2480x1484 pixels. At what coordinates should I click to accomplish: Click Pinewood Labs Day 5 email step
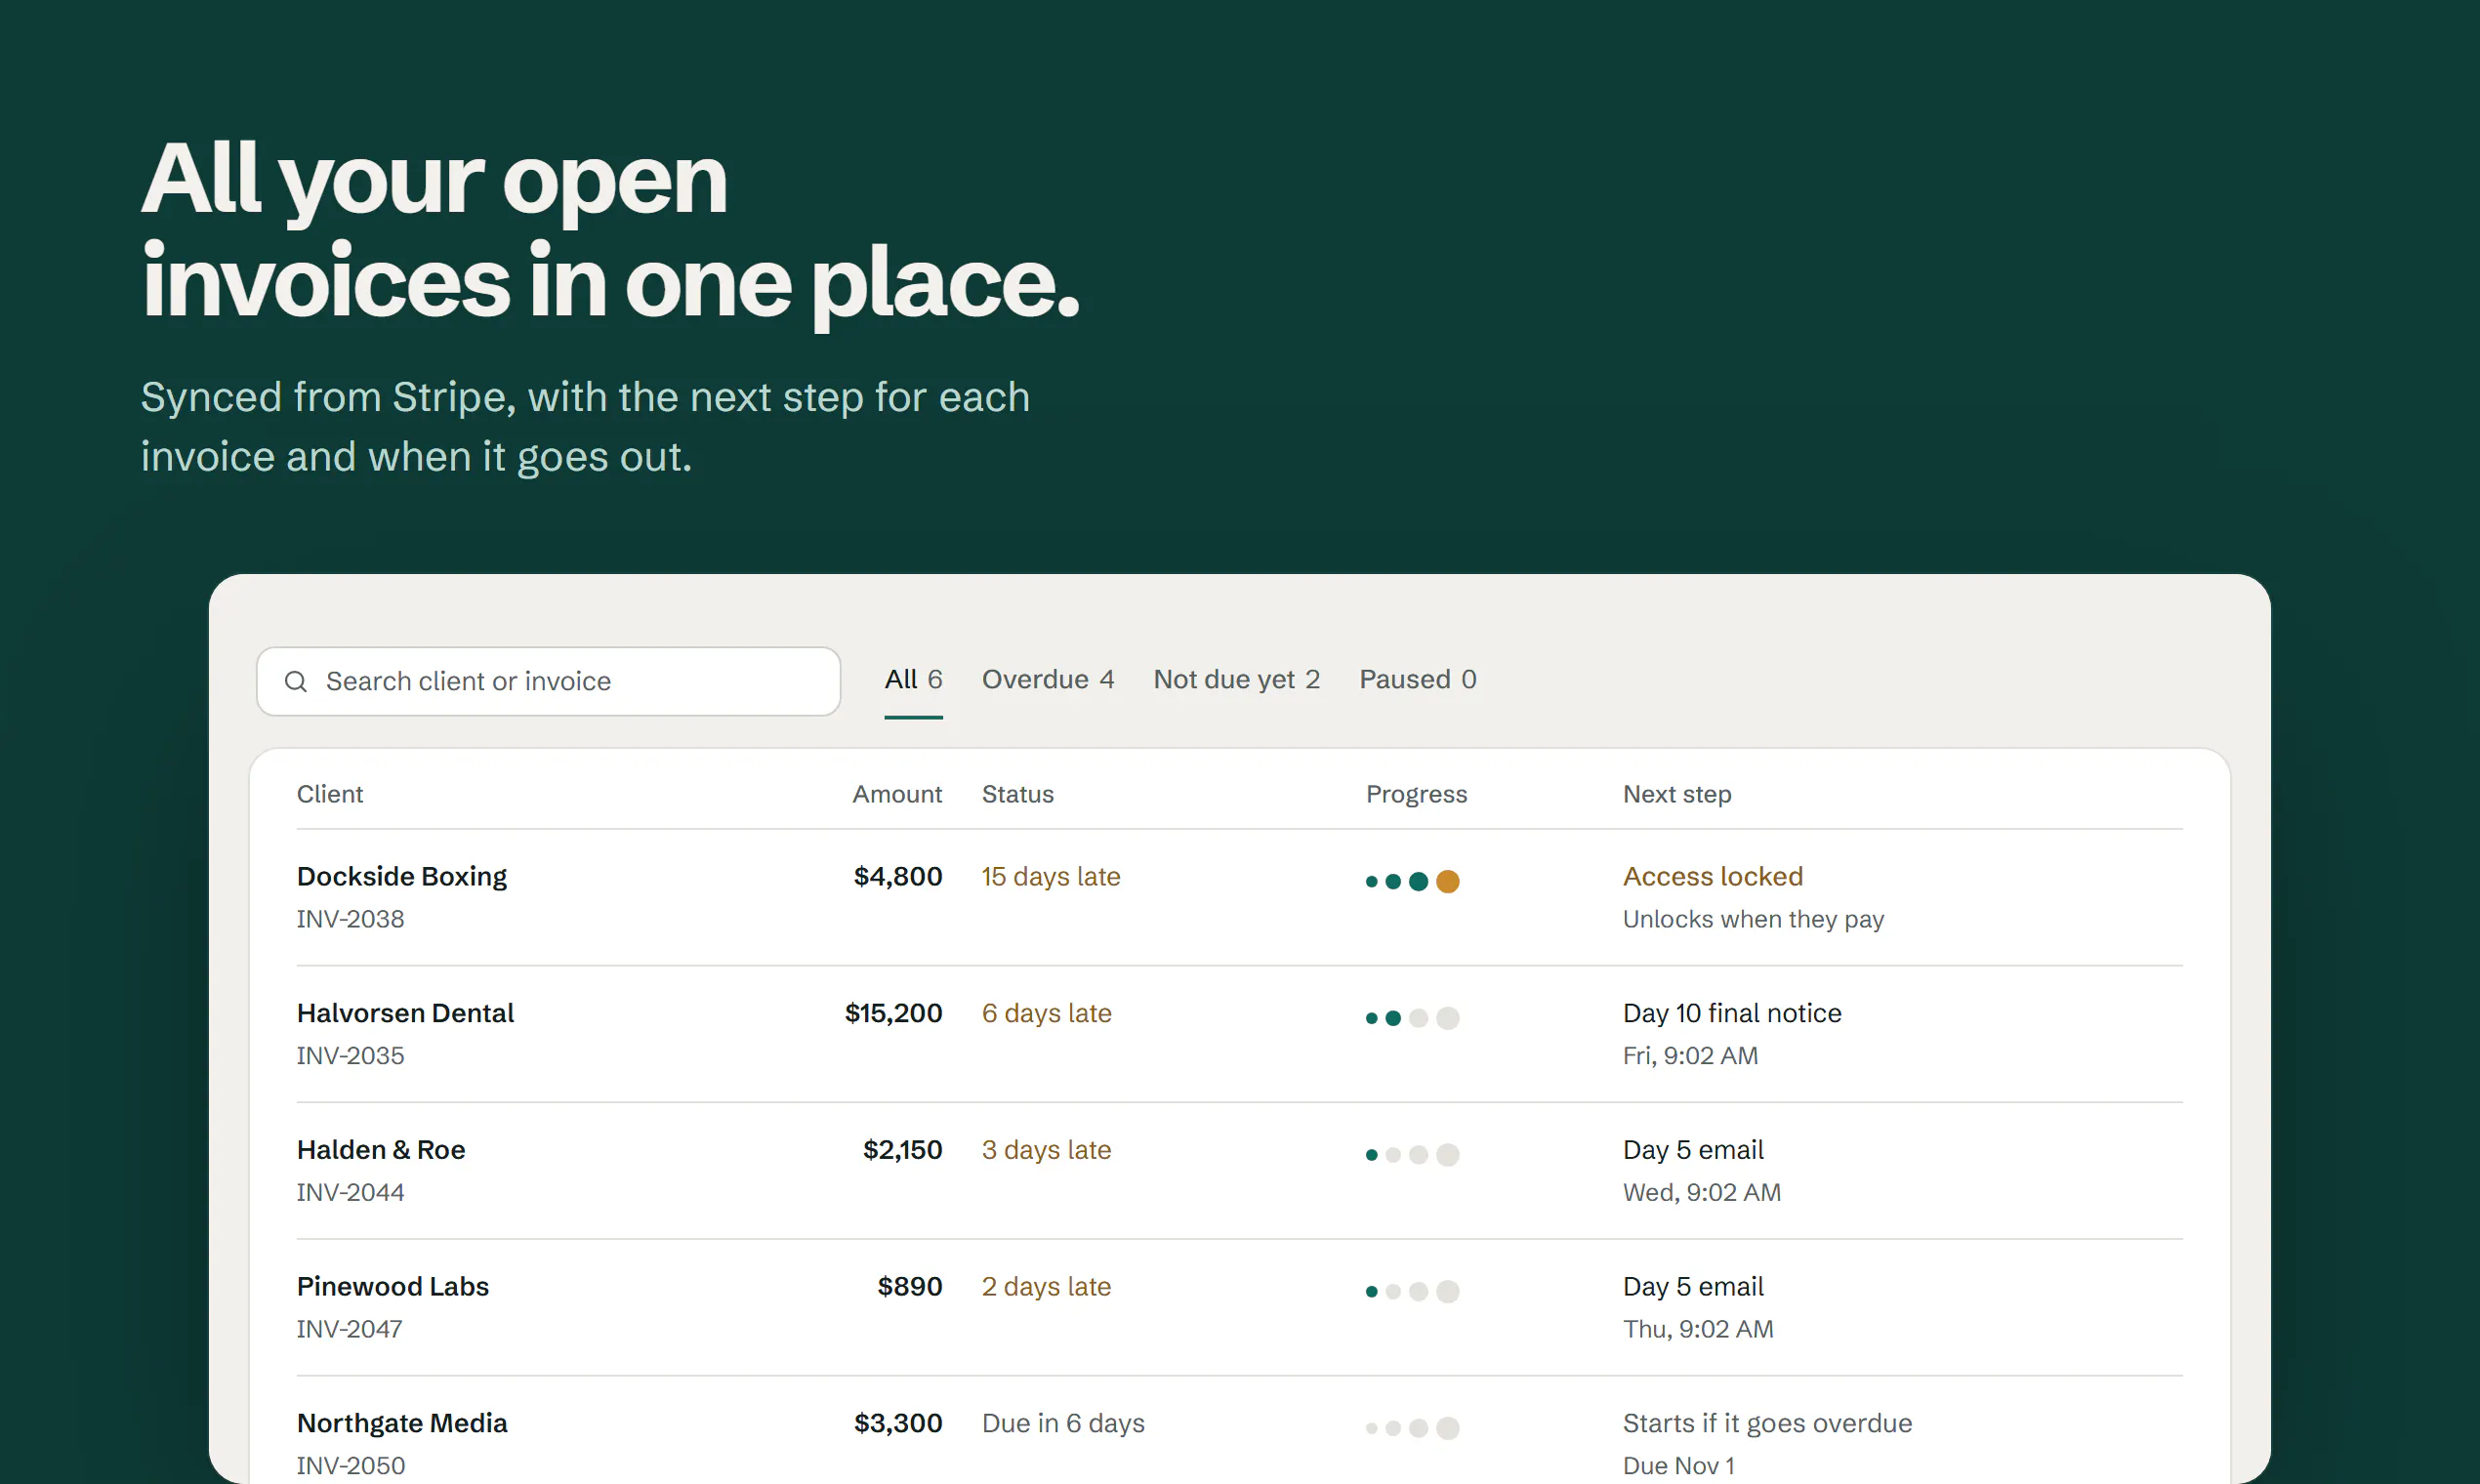tap(1693, 1288)
